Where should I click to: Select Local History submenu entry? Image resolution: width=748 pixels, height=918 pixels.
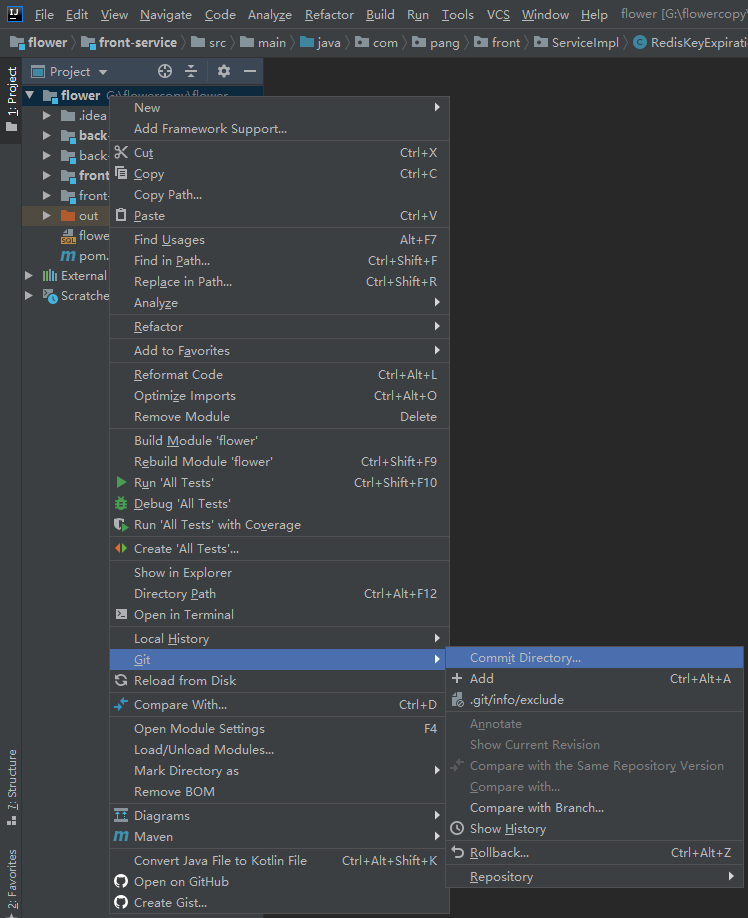click(279, 638)
